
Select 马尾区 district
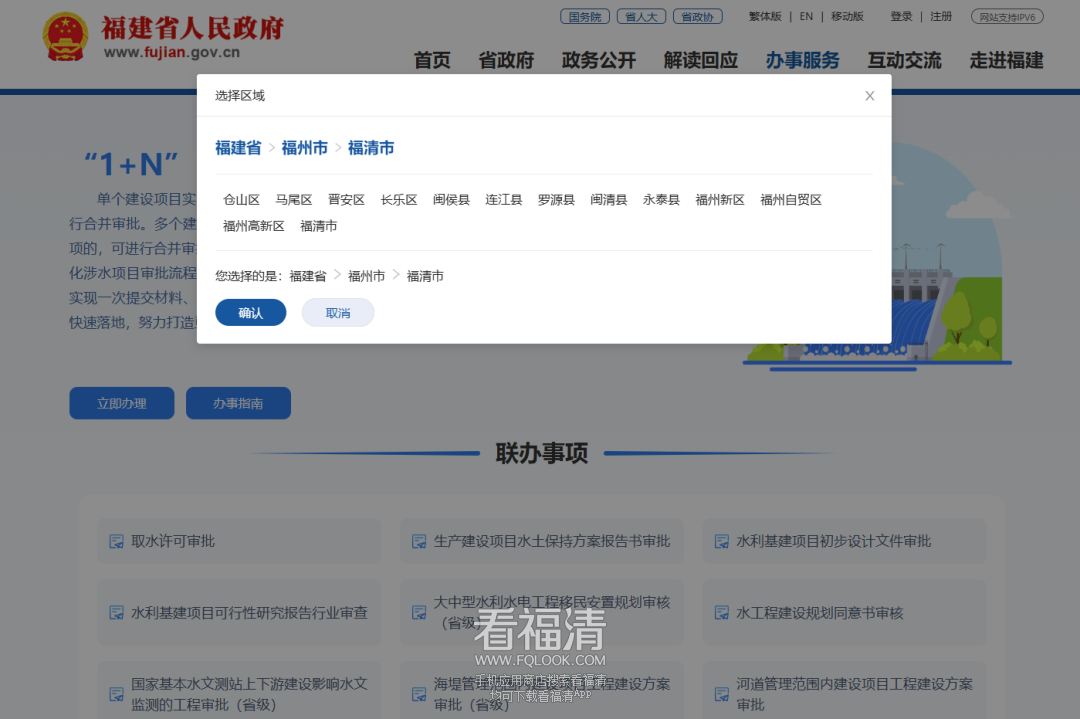pyautogui.click(x=294, y=200)
